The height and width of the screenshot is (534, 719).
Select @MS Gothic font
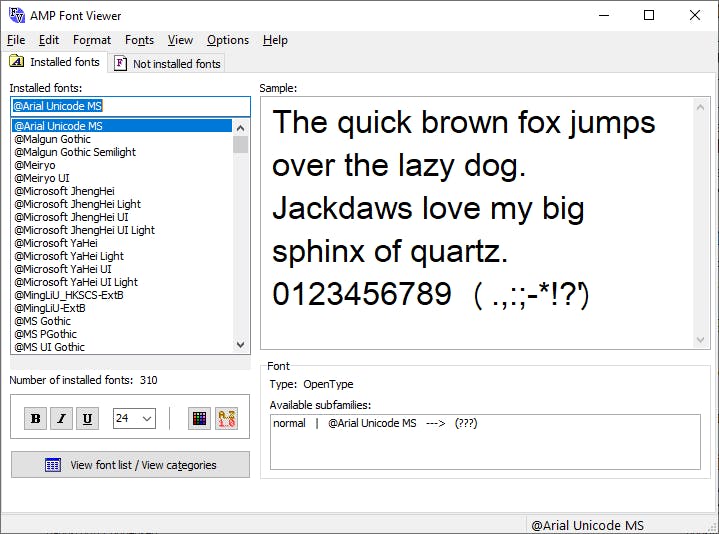[x=122, y=321]
